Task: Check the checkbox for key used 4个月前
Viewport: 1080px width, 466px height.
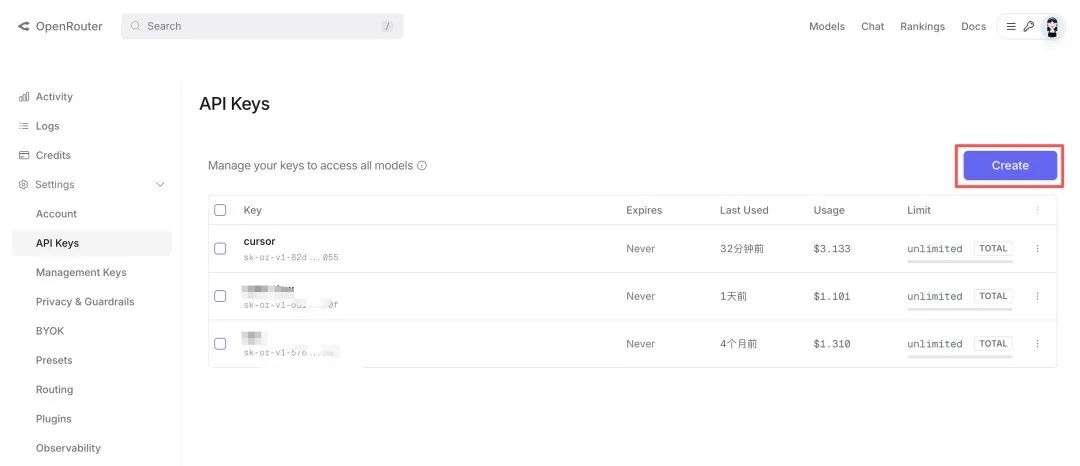Action: tap(220, 343)
